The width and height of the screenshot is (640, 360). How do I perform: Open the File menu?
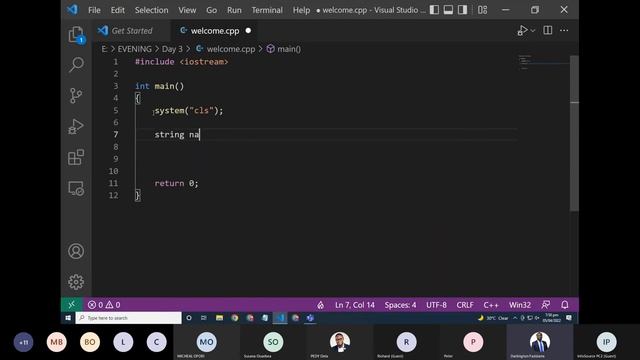[x=94, y=10]
